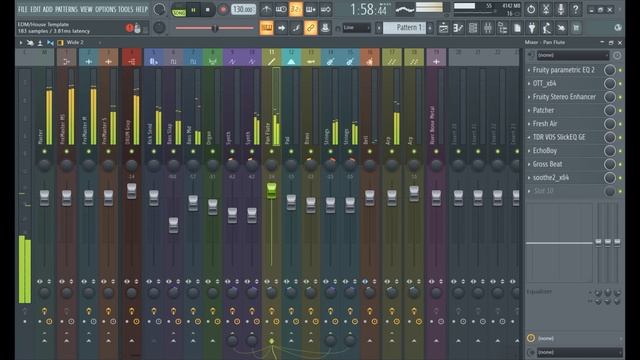
Task: Mute the Drum group track LED
Action: (x=131, y=151)
